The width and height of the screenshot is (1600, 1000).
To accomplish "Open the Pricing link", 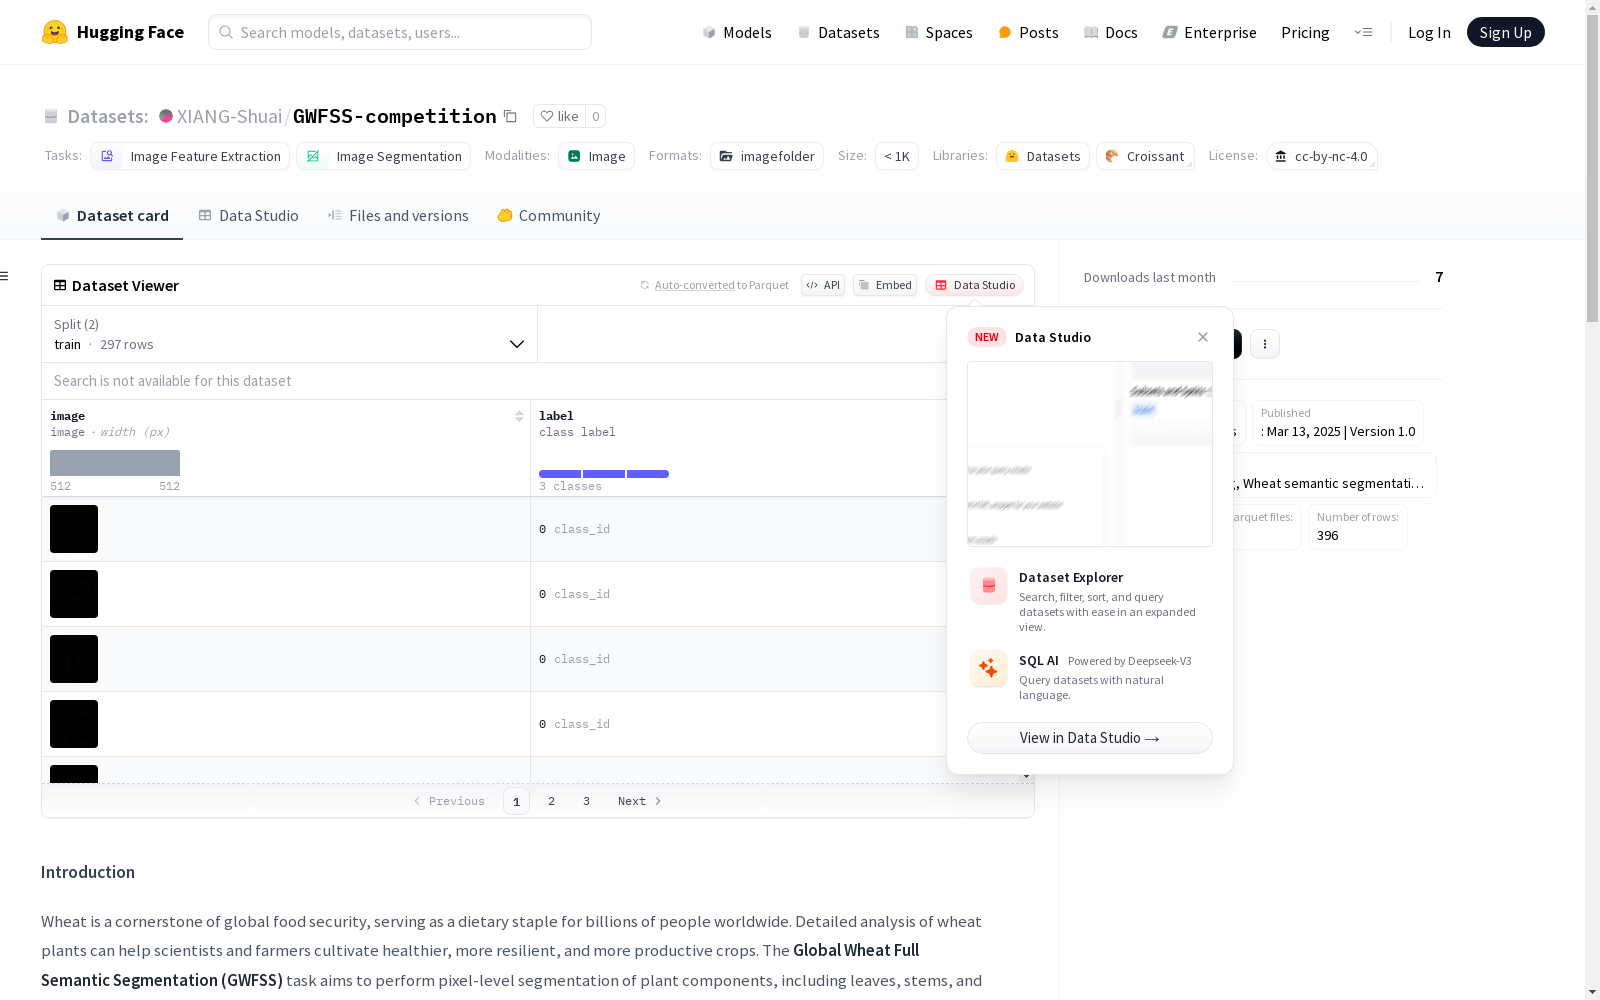I will pos(1305,32).
